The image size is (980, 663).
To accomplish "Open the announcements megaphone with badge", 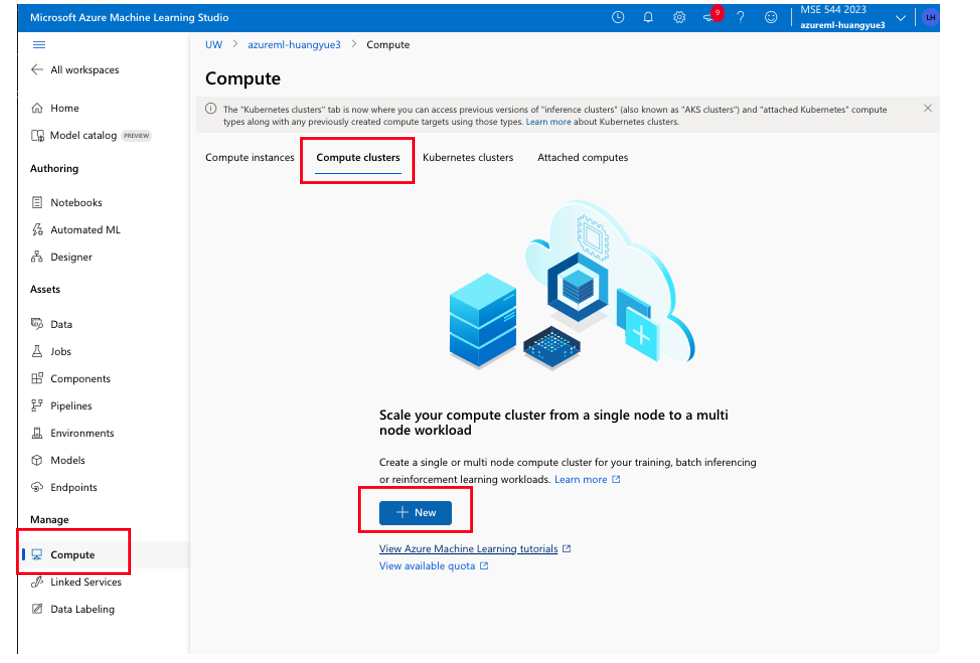I will point(712,16).
